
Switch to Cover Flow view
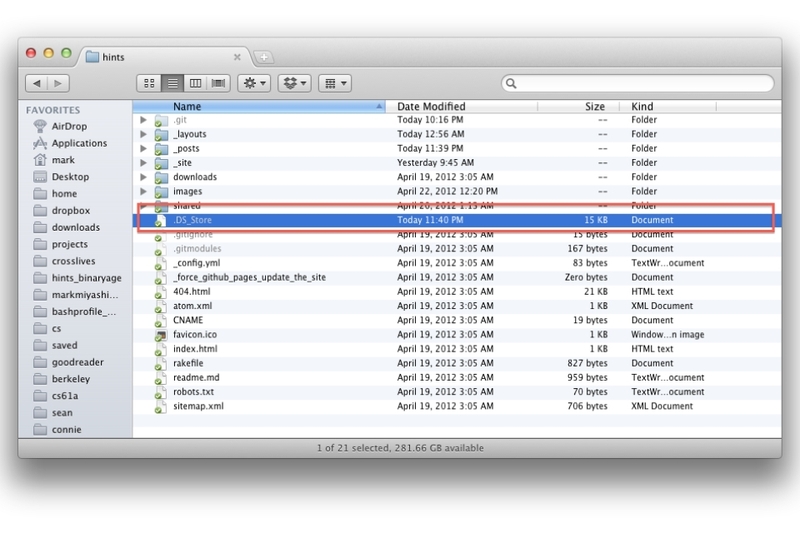[x=218, y=83]
